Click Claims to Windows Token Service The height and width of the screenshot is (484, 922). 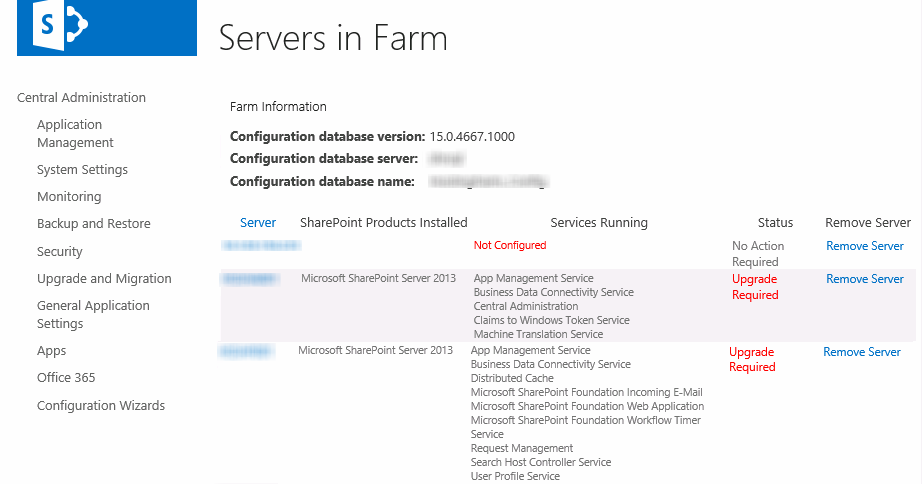pos(552,321)
